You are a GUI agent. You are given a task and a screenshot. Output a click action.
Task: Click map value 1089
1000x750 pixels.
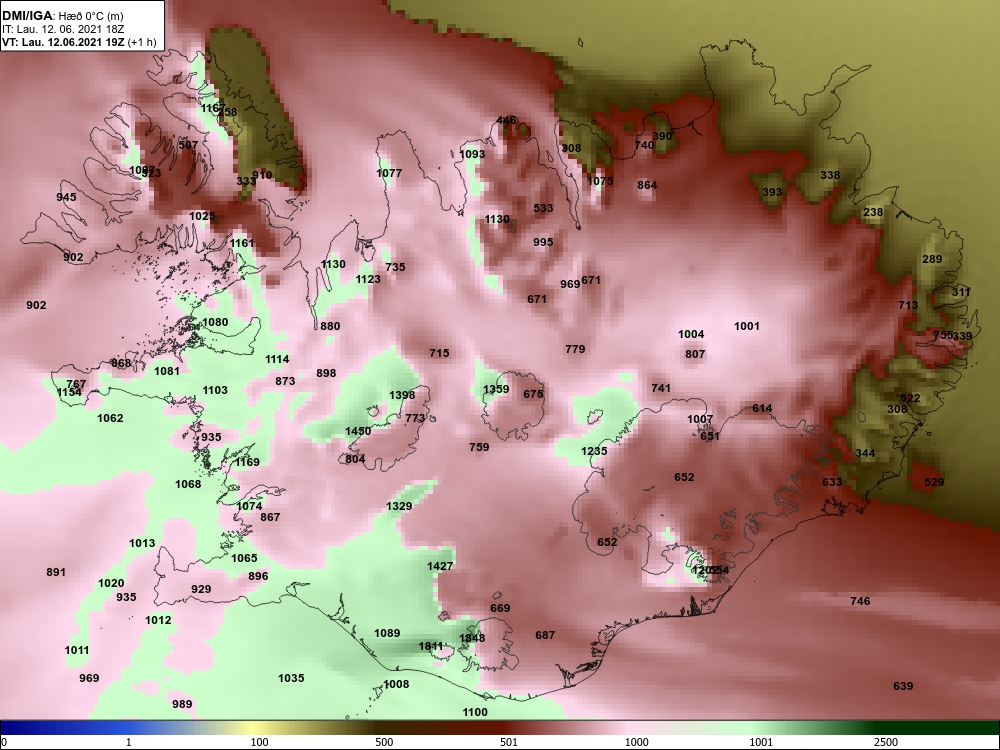click(x=387, y=633)
